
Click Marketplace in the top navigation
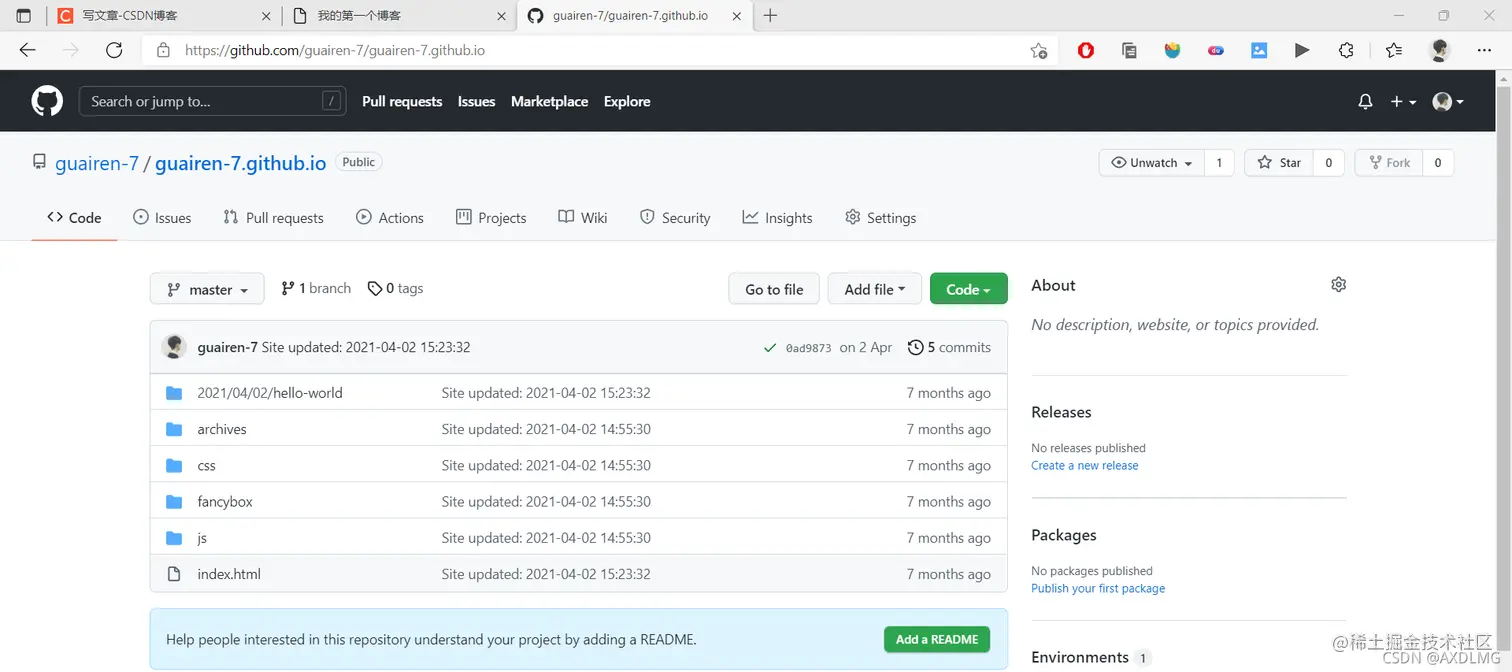549,102
